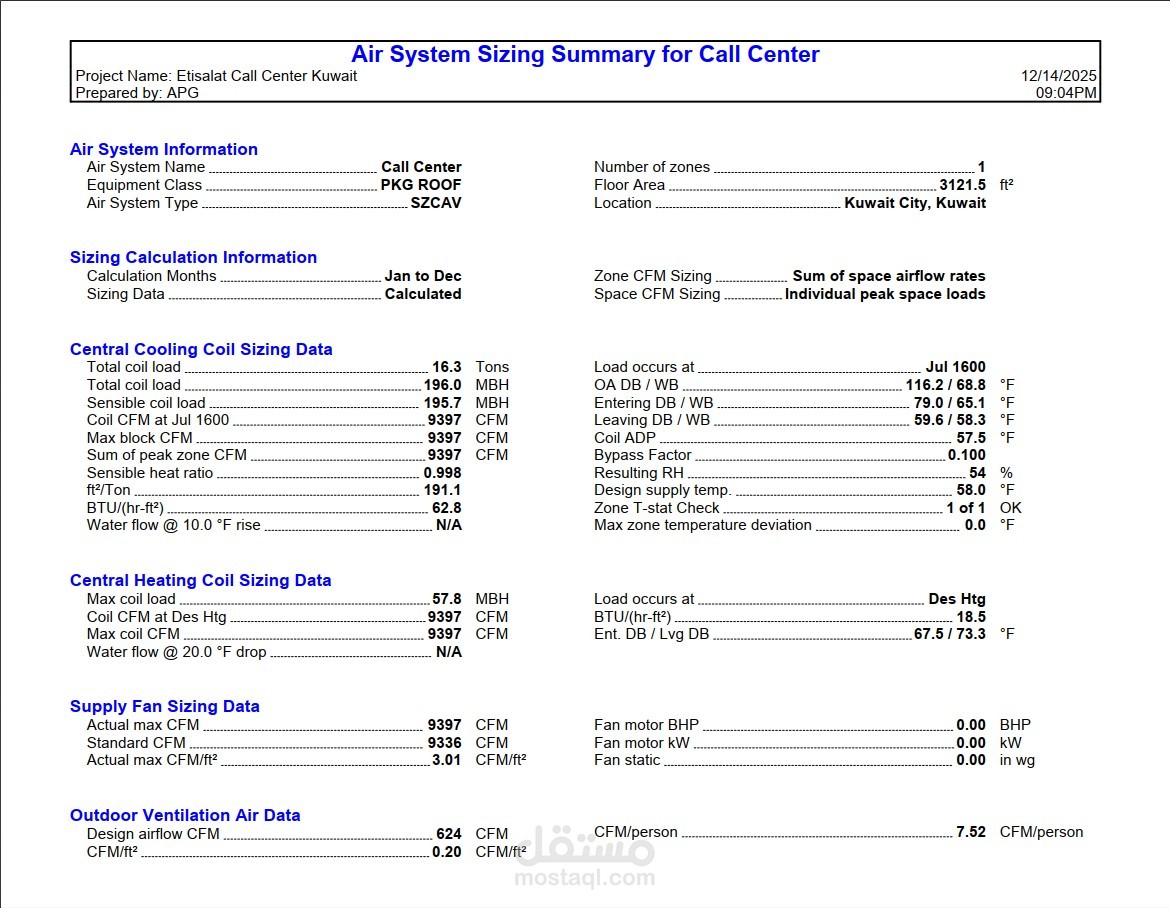Select Total coil load value 16.3 Tons
This screenshot has width=1170, height=908.
[447, 367]
